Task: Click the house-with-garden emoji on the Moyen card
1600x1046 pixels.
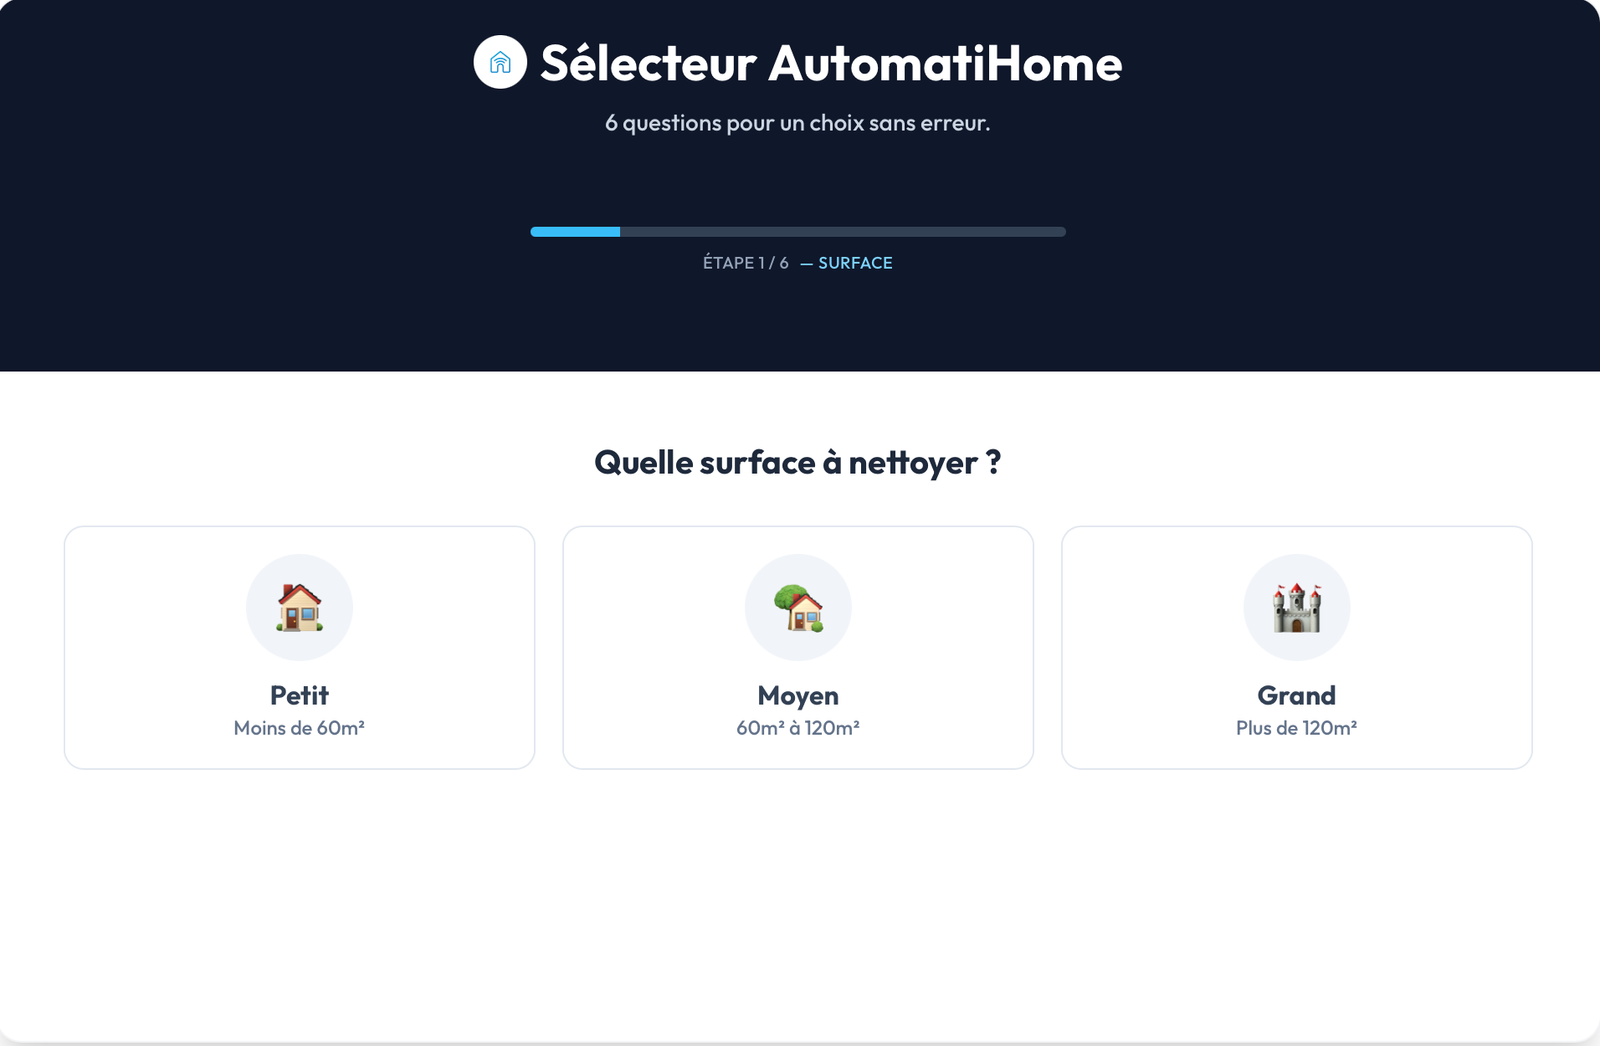Action: (x=798, y=606)
